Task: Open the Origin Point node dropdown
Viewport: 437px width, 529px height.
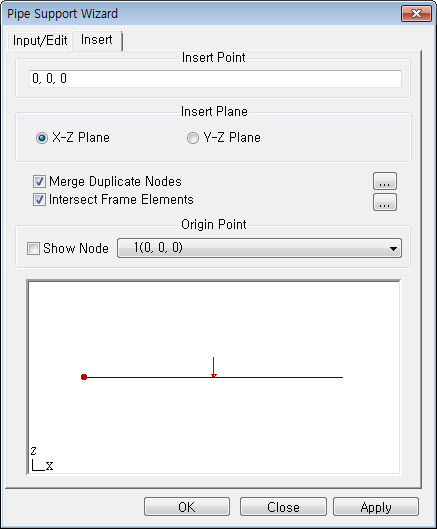Action: 259,248
